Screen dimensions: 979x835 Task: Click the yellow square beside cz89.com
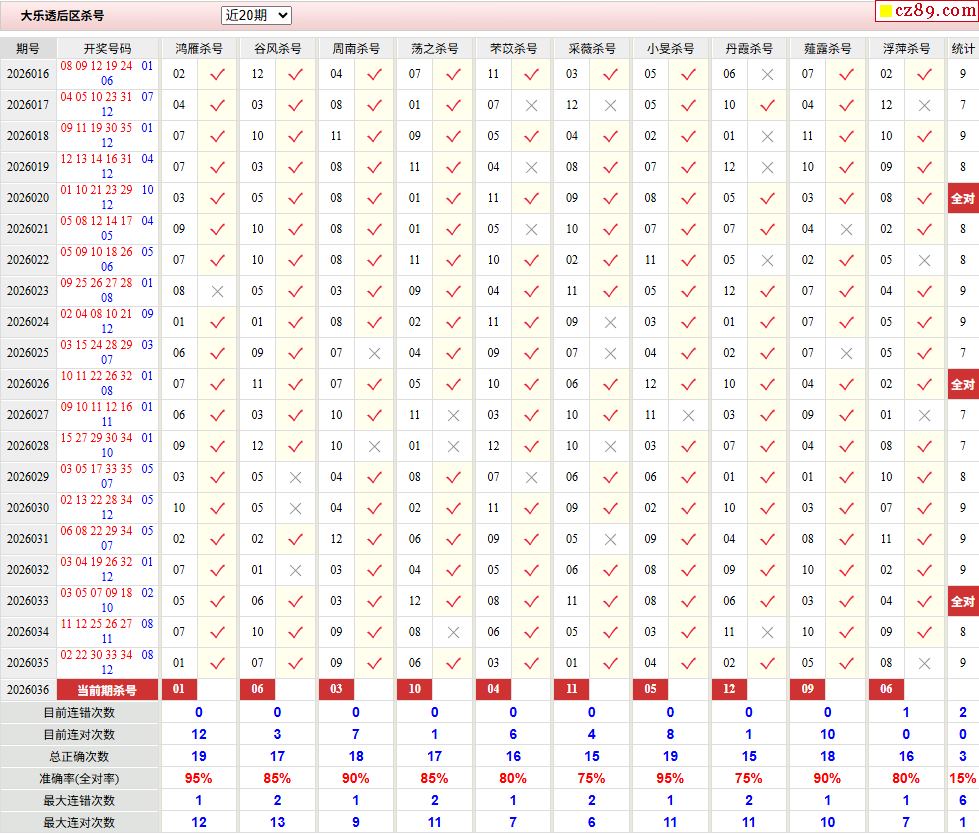885,12
